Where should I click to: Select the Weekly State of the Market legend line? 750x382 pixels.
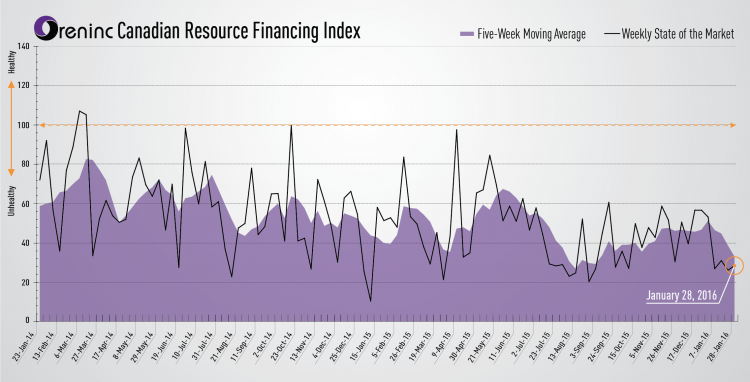pyautogui.click(x=612, y=34)
